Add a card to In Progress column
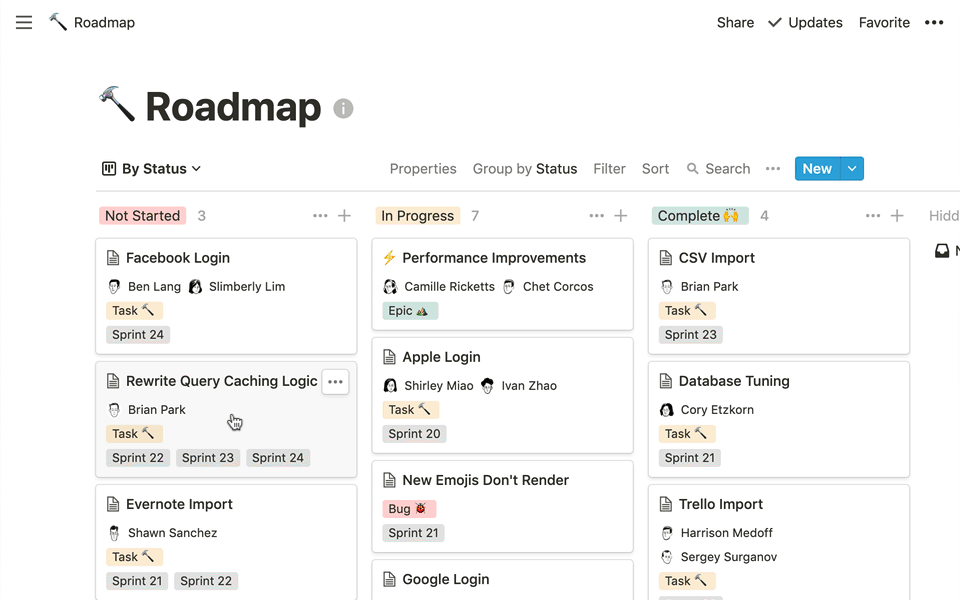960x600 pixels. [620, 216]
